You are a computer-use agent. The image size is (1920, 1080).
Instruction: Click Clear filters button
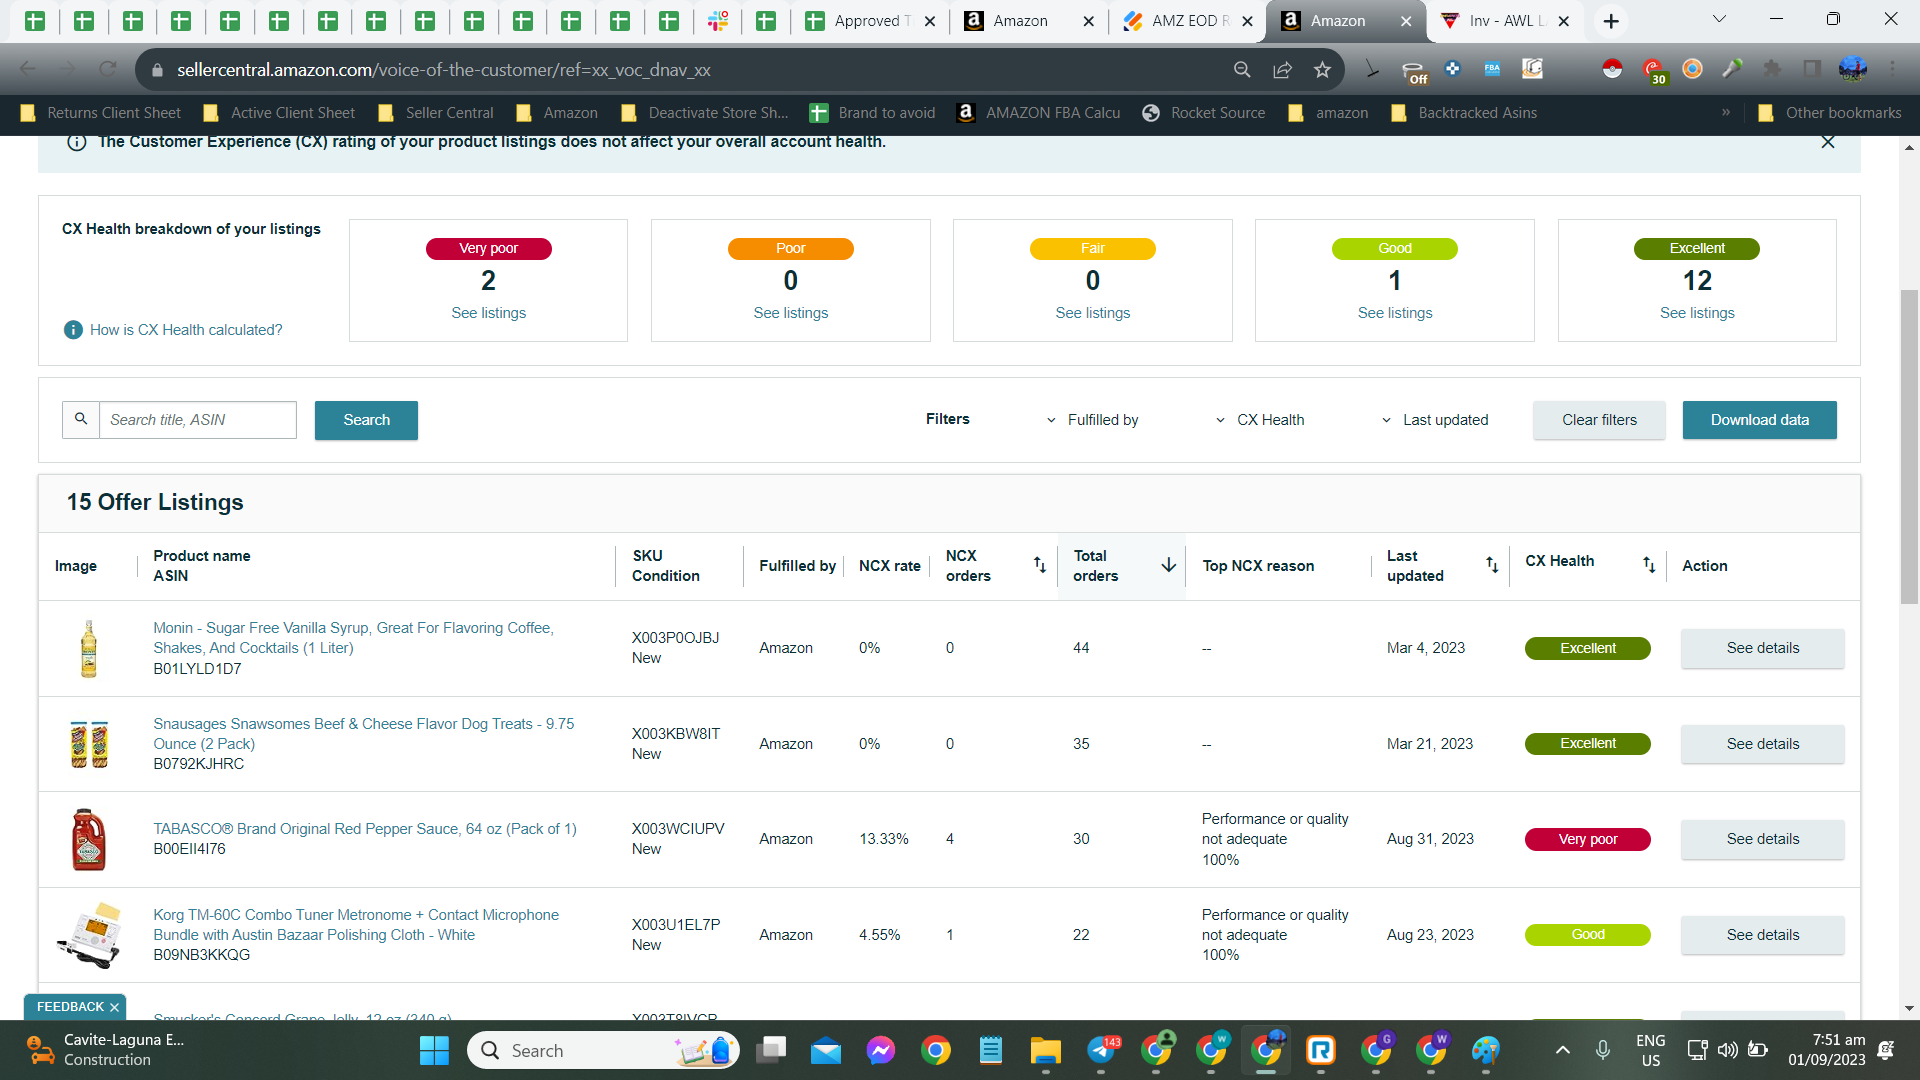[x=1599, y=420]
